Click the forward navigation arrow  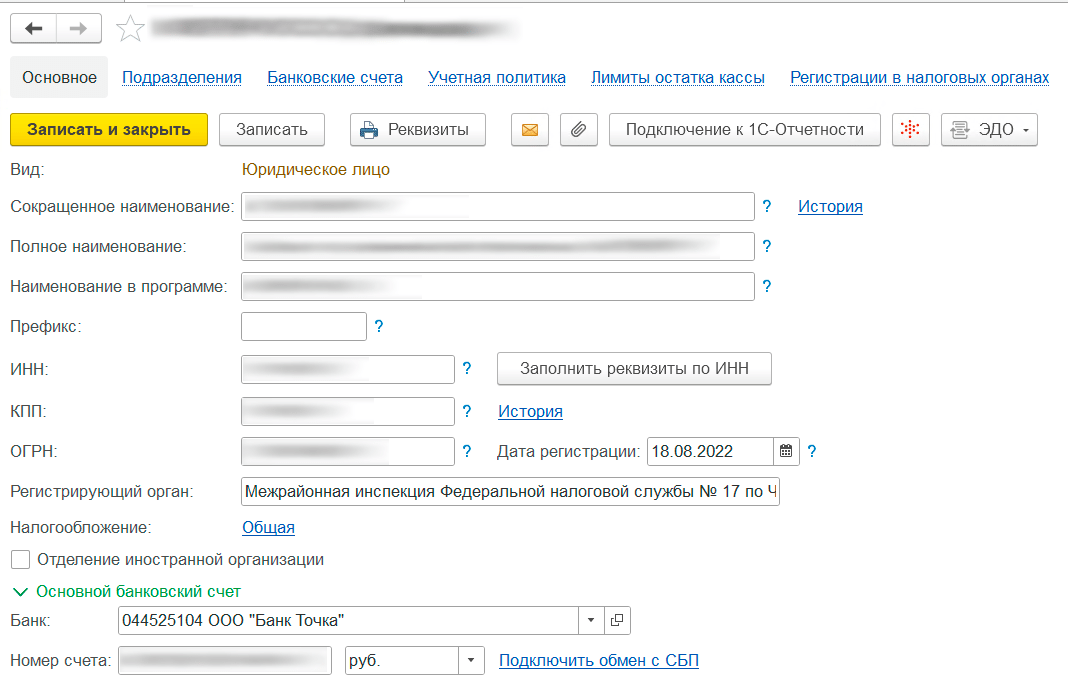[x=78, y=29]
